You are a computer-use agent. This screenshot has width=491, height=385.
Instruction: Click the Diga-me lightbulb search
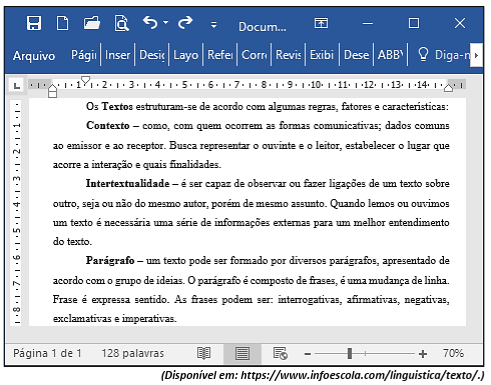point(443,55)
